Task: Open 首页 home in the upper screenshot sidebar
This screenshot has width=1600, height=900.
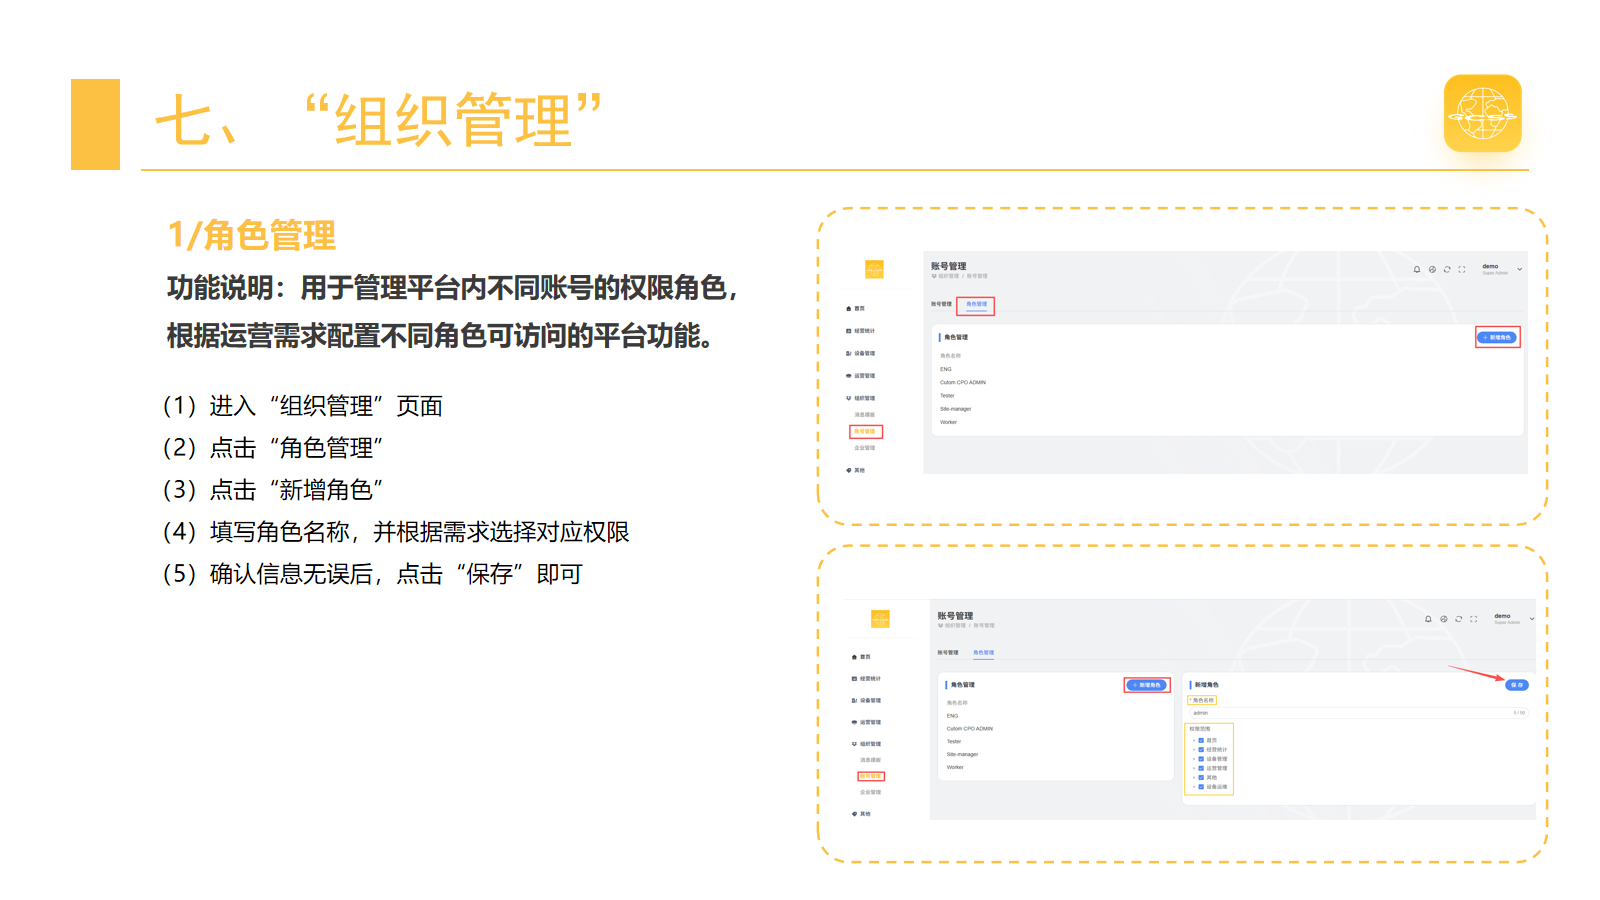Action: (x=856, y=308)
